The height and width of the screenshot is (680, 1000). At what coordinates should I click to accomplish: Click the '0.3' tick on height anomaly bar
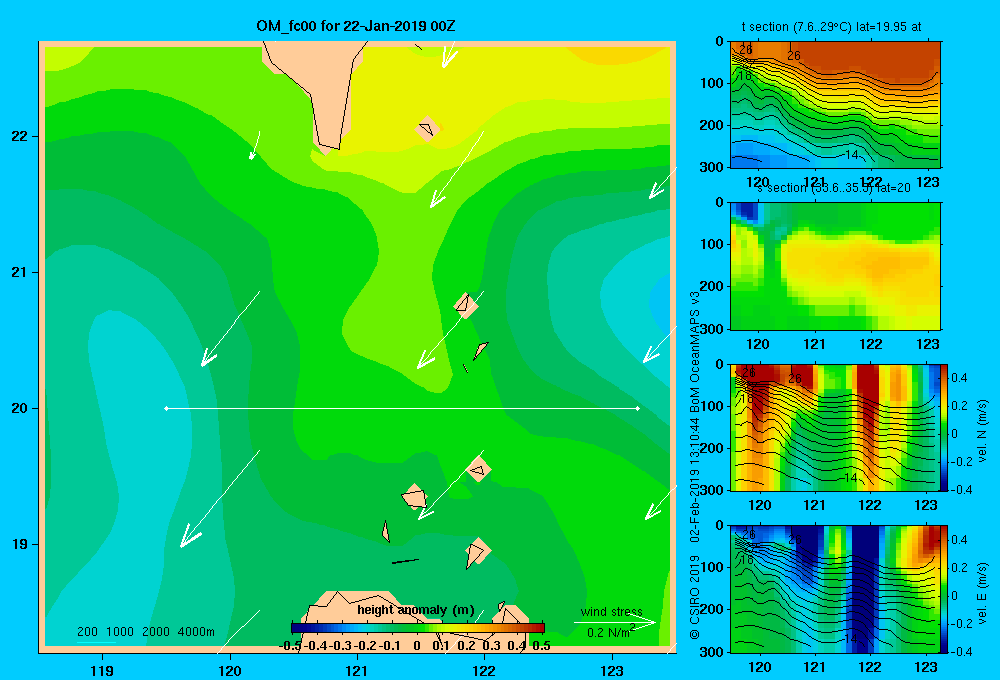point(491,646)
